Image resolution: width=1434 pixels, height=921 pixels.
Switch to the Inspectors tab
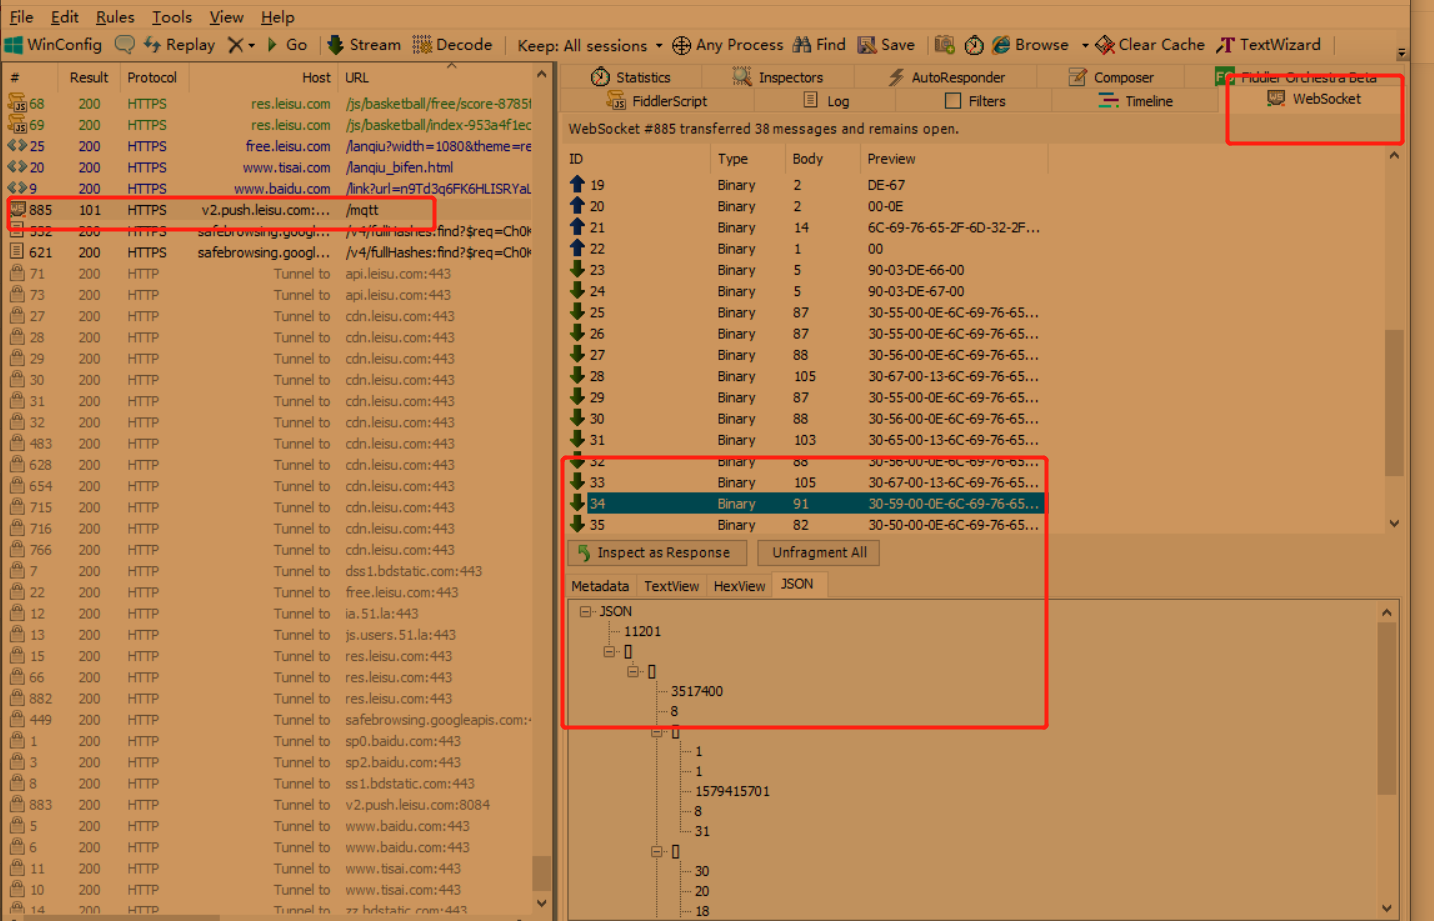click(x=777, y=77)
